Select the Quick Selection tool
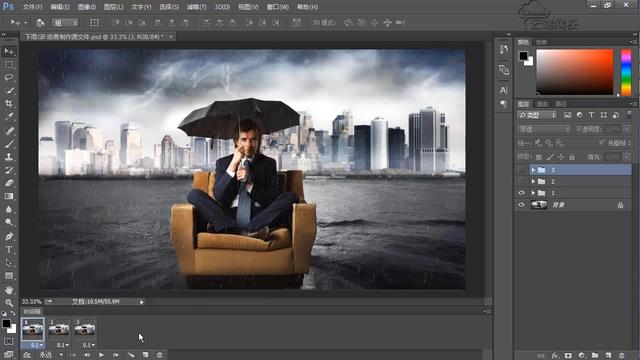The image size is (640, 360). pyautogui.click(x=9, y=91)
